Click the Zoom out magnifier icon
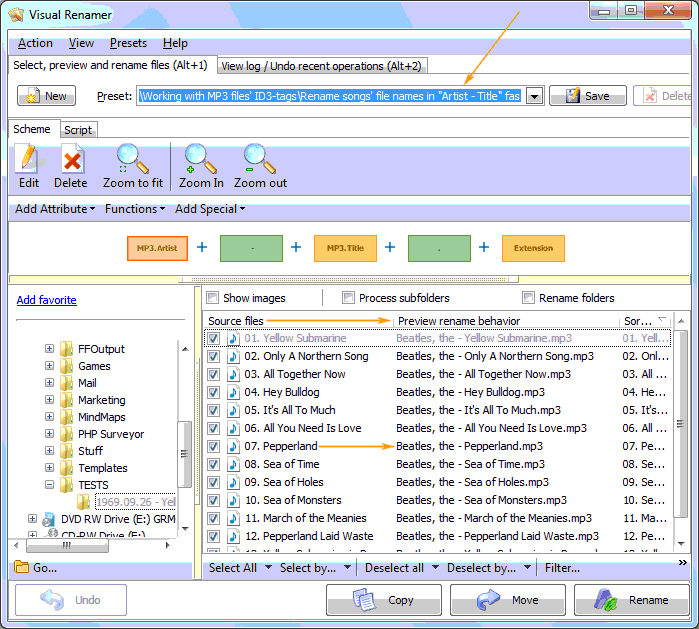Screen dimensions: 699x629 coord(260,159)
